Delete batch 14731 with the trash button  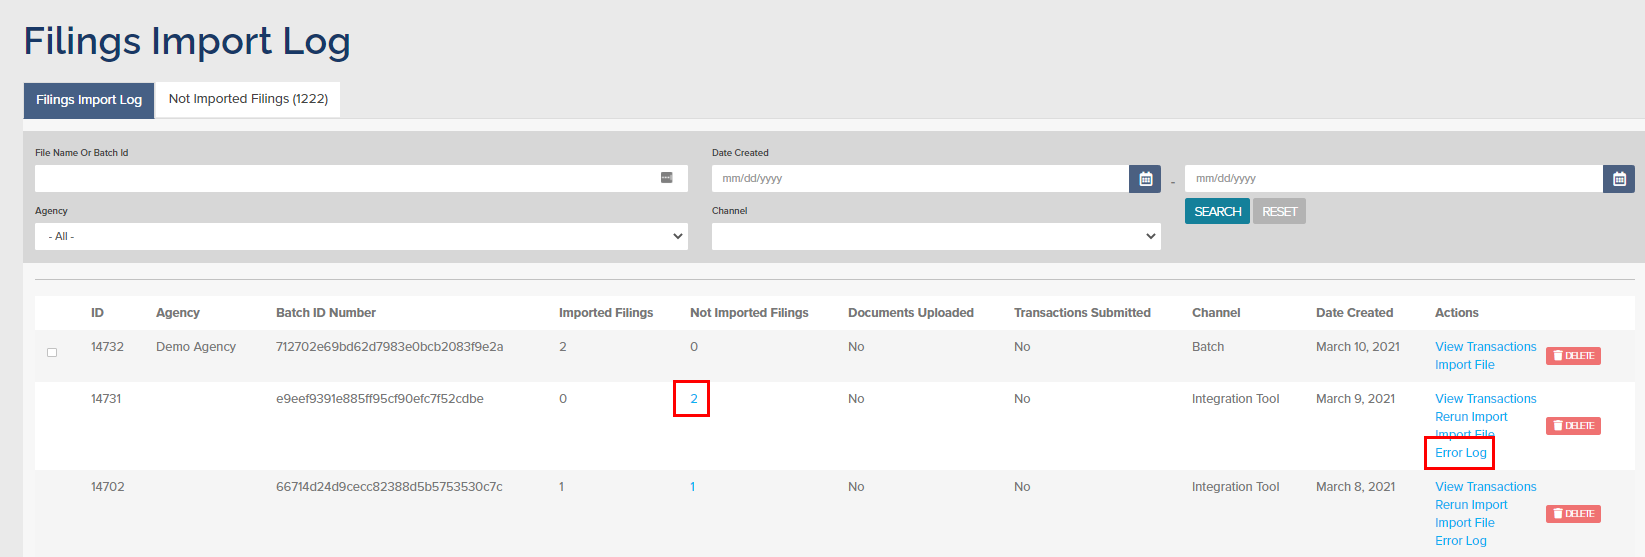click(x=1573, y=426)
